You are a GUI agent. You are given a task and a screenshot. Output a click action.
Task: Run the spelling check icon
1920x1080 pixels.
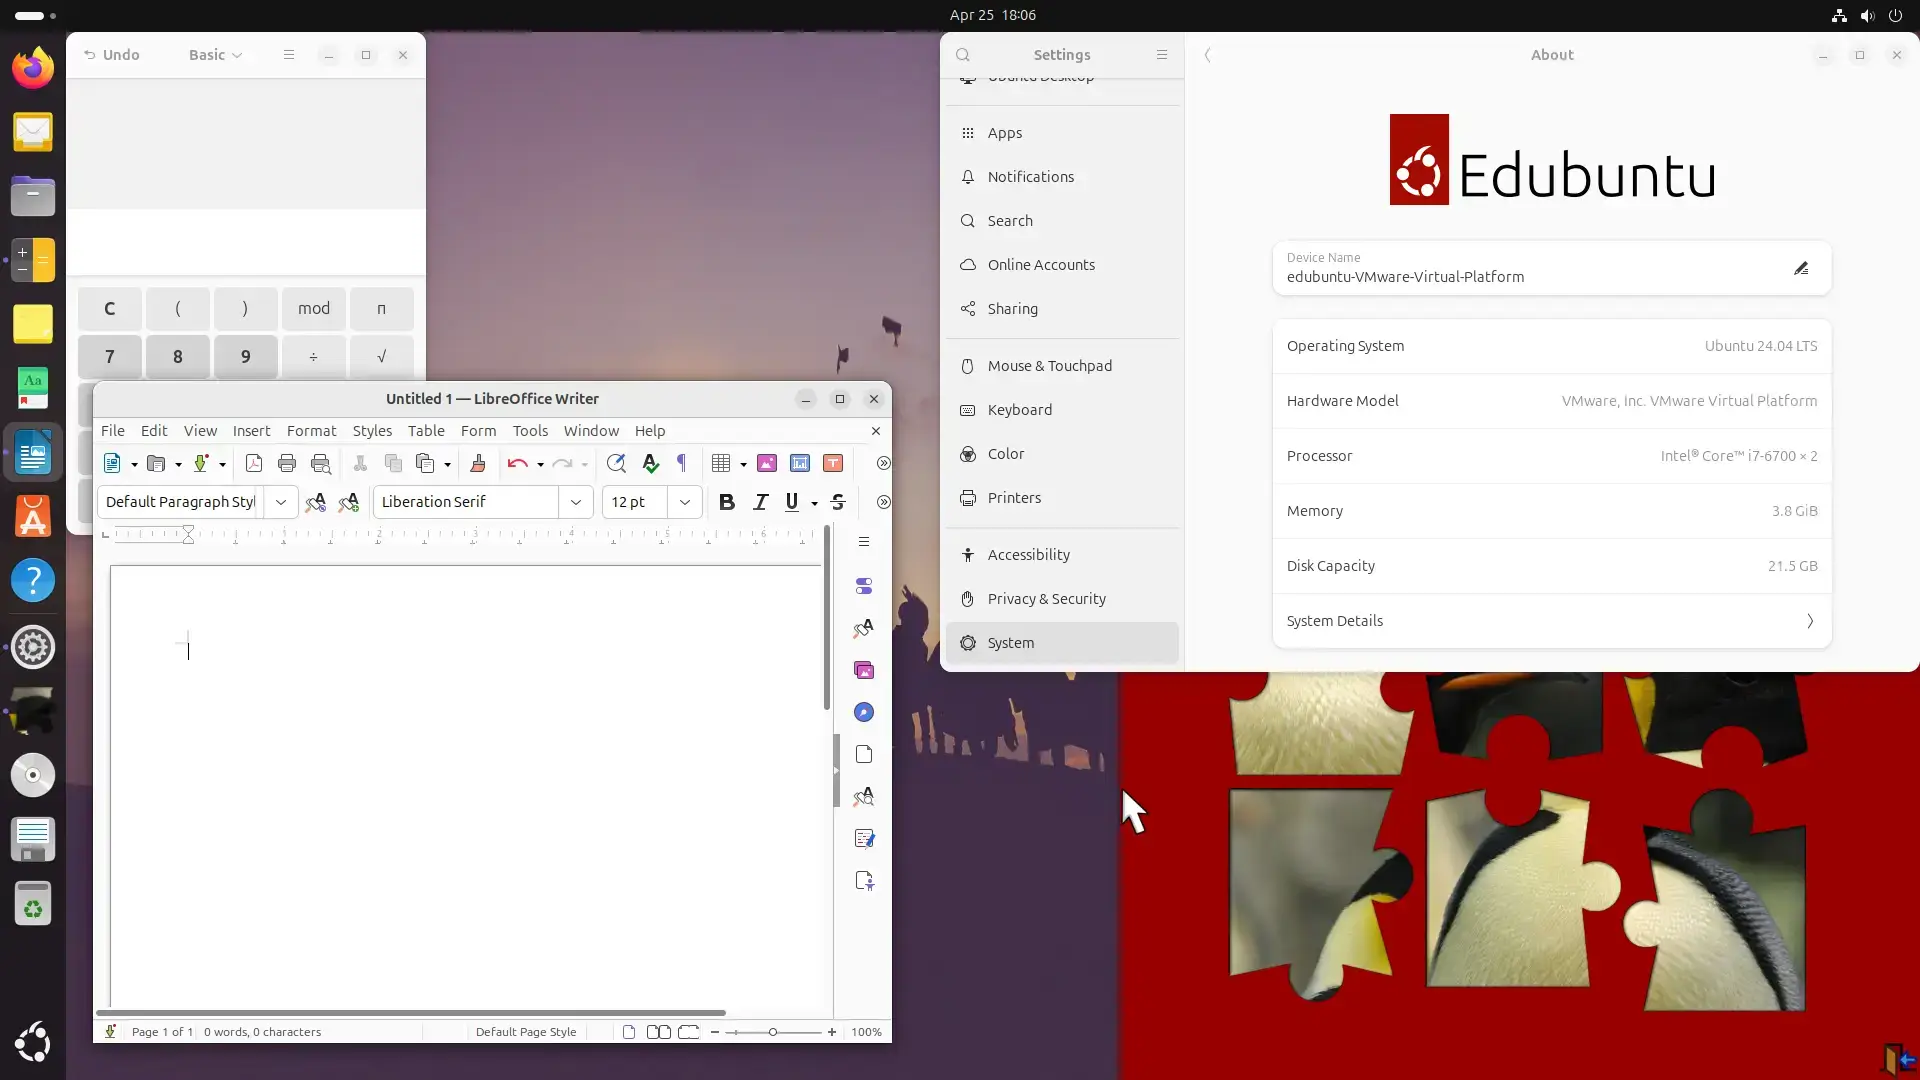click(x=650, y=463)
